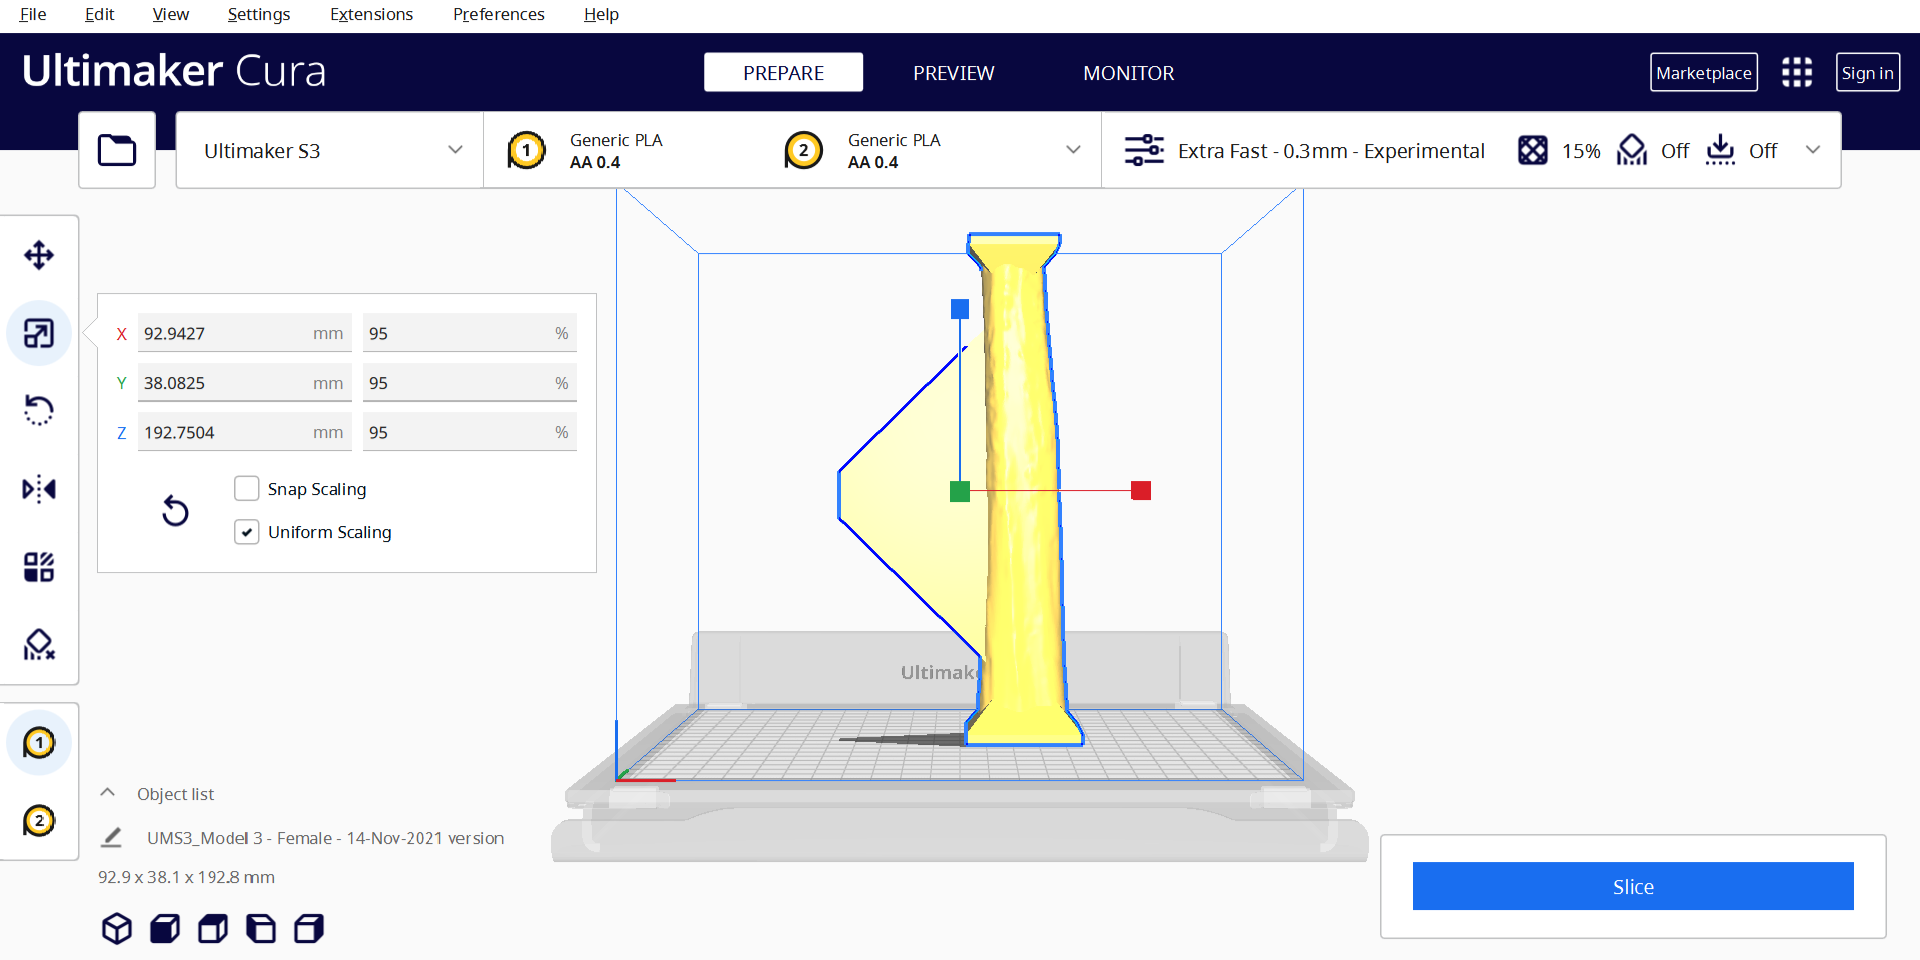Switch to 3D isometric view cube icon
1920x960 pixels.
point(117,929)
